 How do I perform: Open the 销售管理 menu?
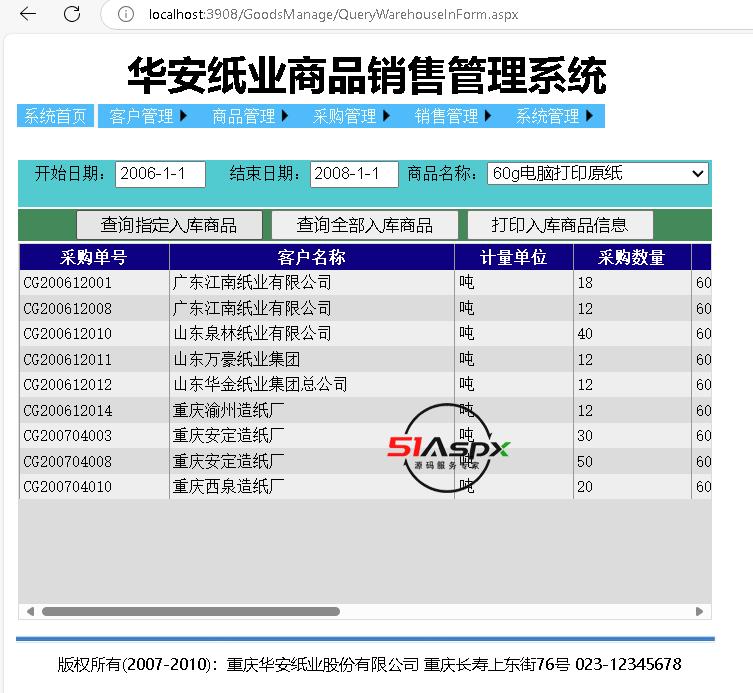point(453,116)
